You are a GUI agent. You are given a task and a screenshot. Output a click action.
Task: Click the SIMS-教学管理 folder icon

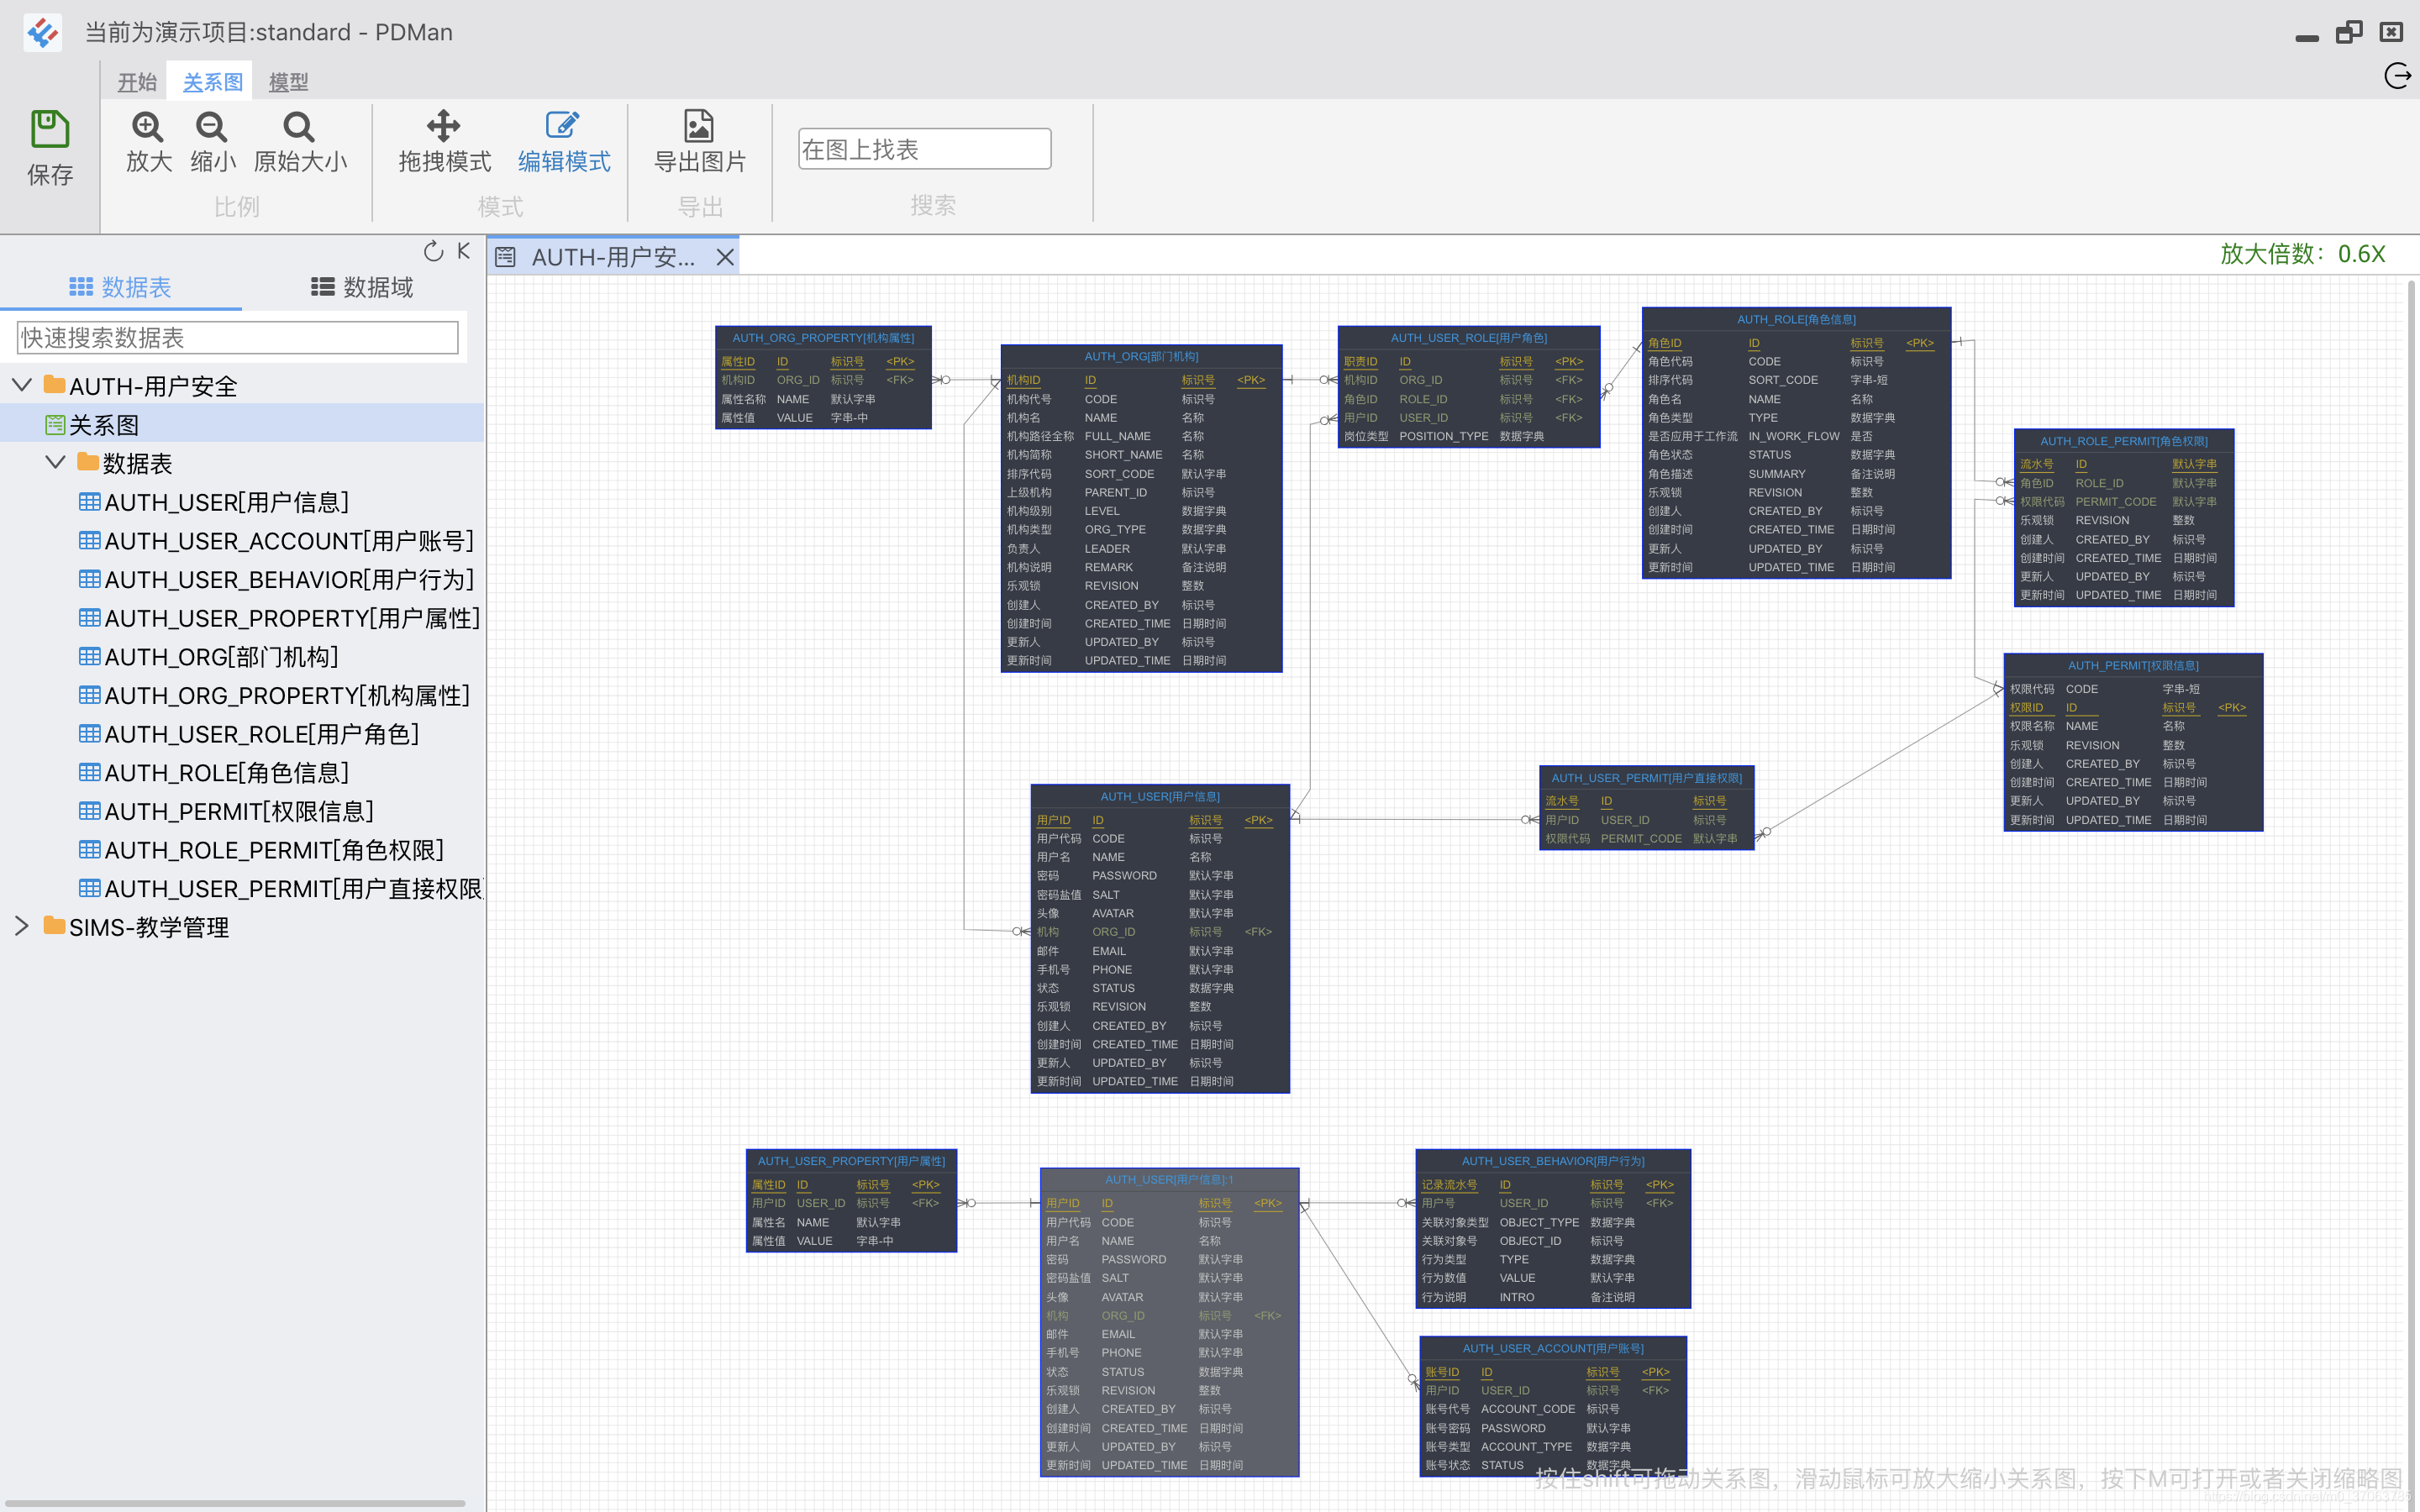tap(54, 926)
